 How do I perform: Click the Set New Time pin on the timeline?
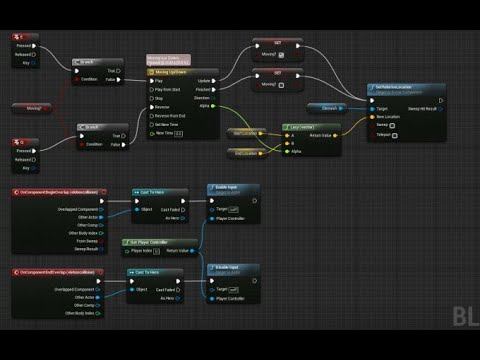pyautogui.click(x=152, y=124)
